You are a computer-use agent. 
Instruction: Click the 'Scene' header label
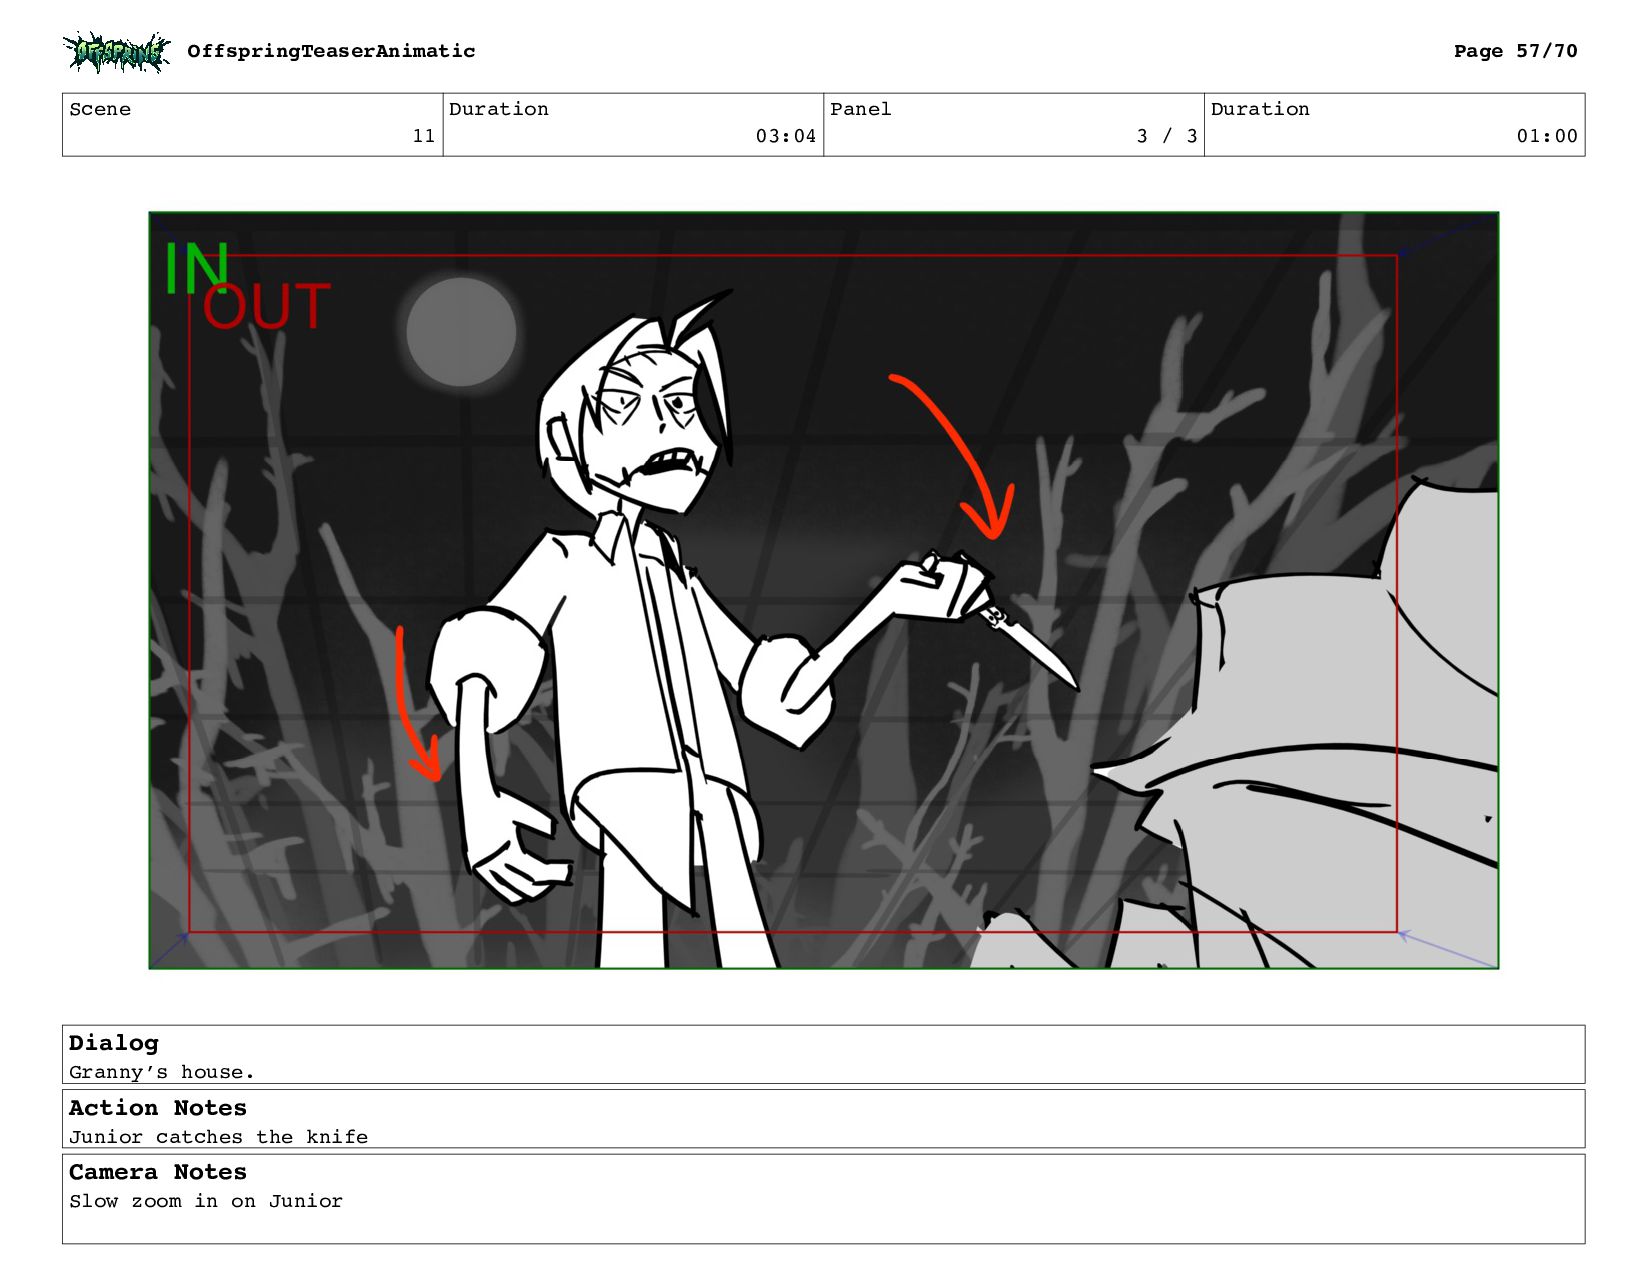pyautogui.click(x=100, y=109)
